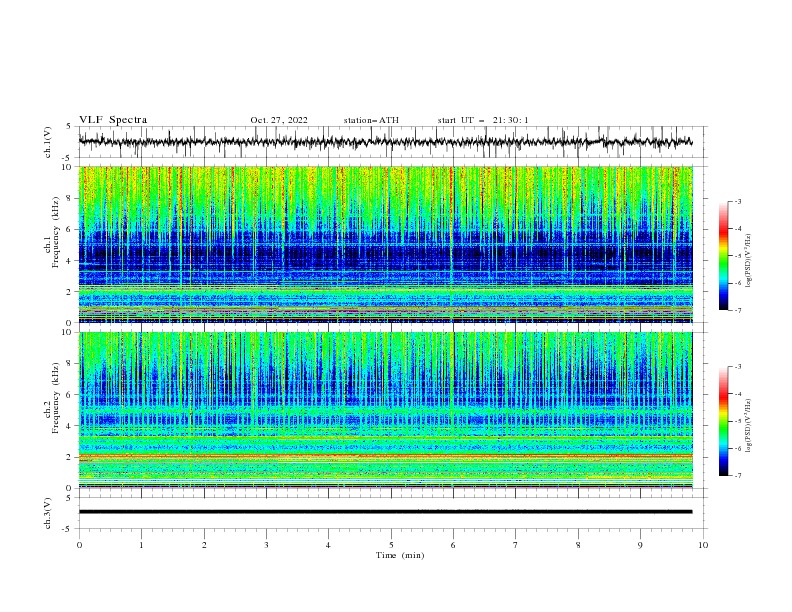This screenshot has width=792, height=612.
Task: Click the "-6" tick on ch.1 color bar
Action: point(738,283)
